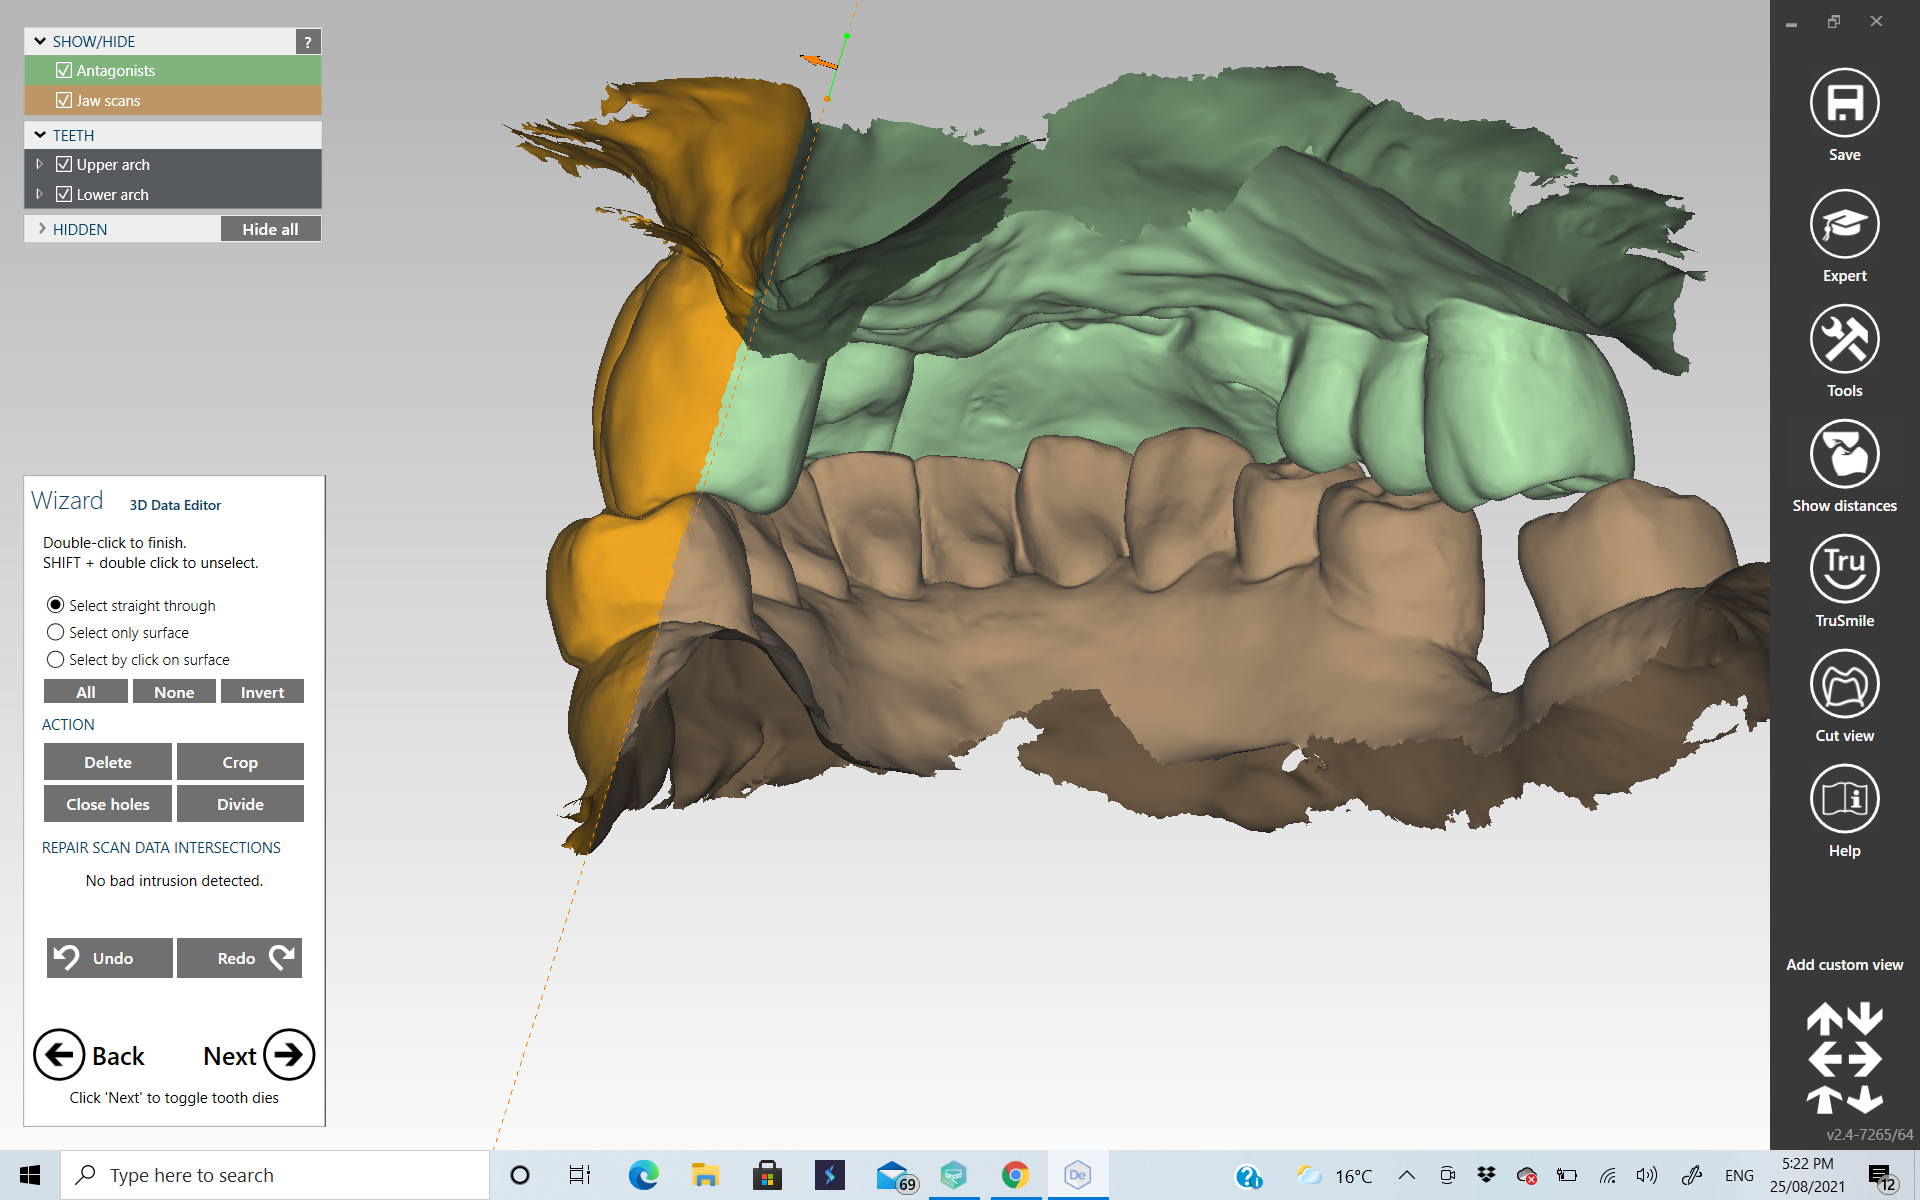The width and height of the screenshot is (1920, 1200).
Task: Click the top-left up-arrow view icon
Action: [1825, 1019]
